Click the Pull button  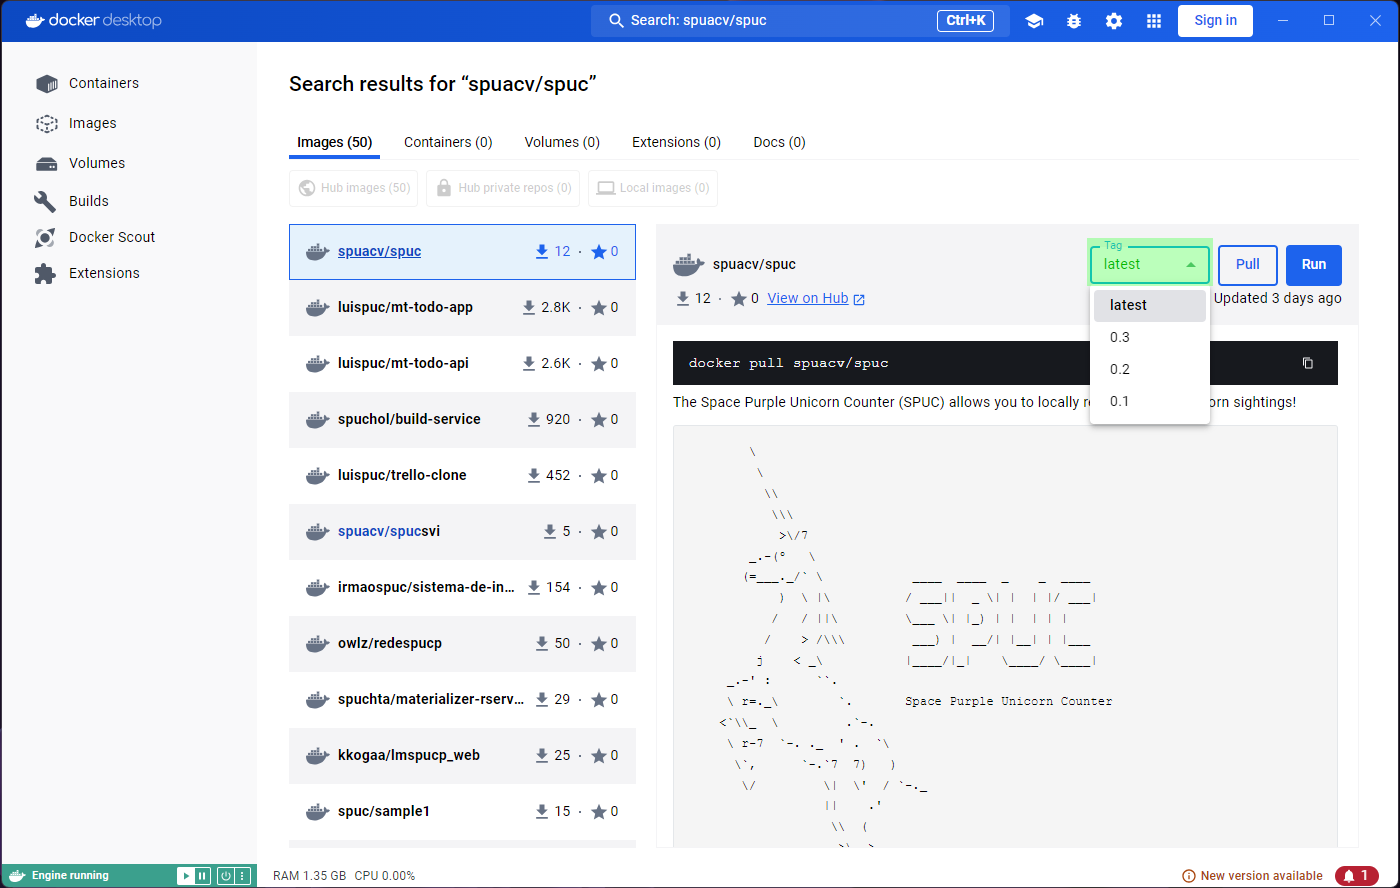coord(1247,265)
